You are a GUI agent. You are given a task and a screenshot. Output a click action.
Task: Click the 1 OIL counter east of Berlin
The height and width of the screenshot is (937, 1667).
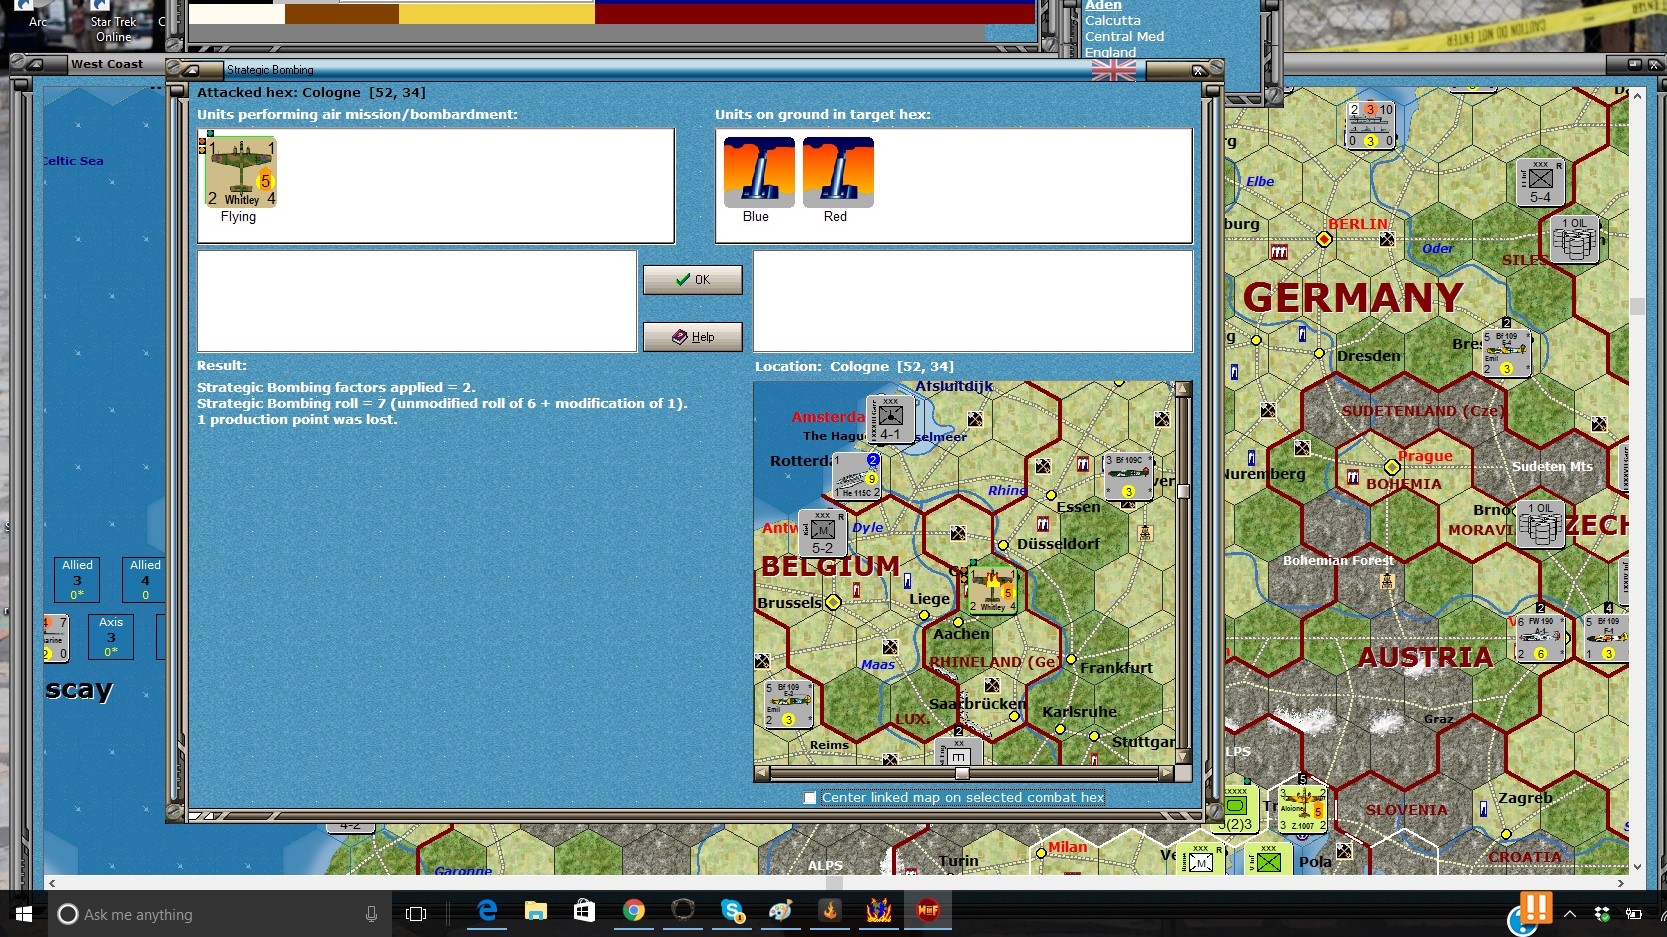[x=1575, y=239]
